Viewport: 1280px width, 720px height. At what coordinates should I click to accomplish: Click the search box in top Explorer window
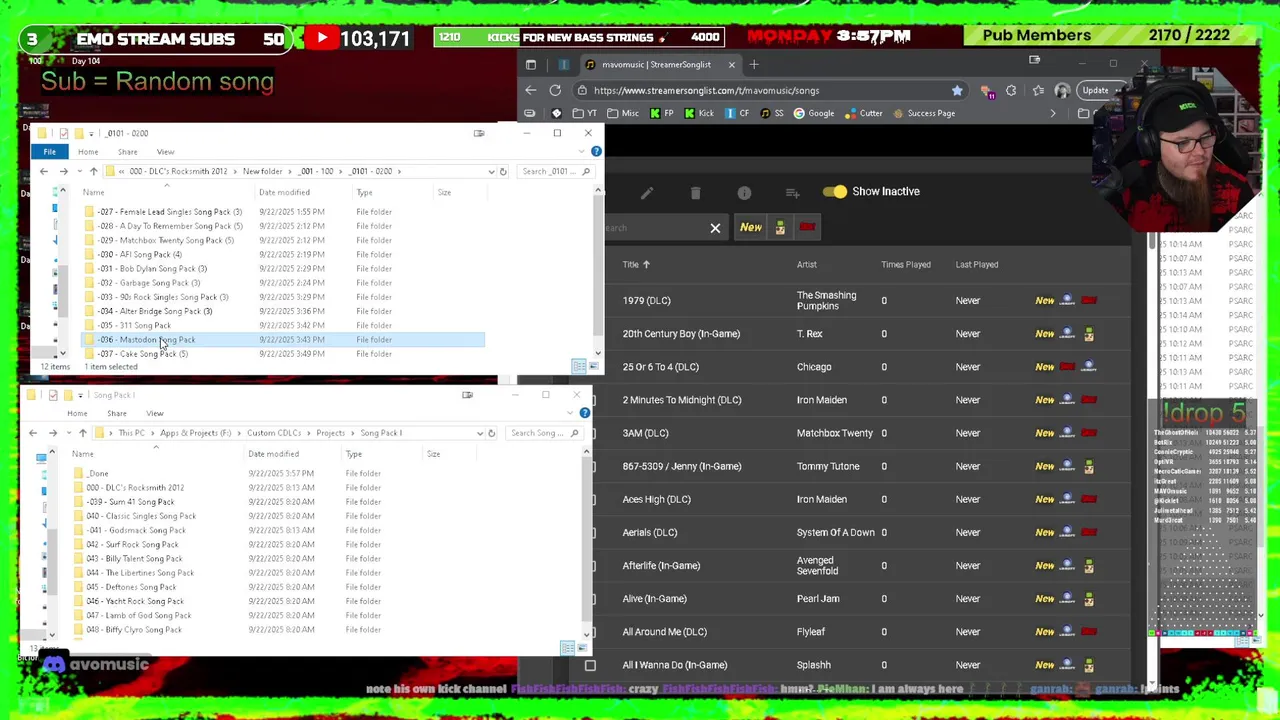click(x=558, y=171)
